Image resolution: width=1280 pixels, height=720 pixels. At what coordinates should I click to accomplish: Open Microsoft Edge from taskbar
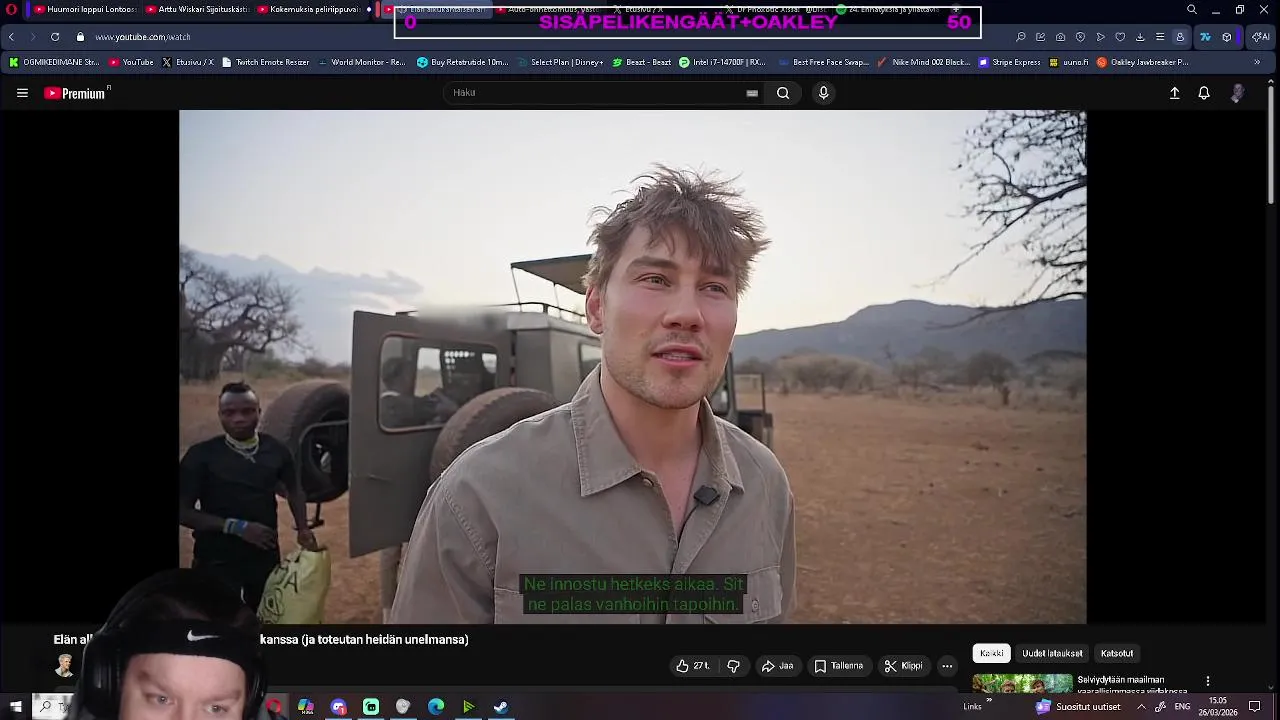coord(436,707)
